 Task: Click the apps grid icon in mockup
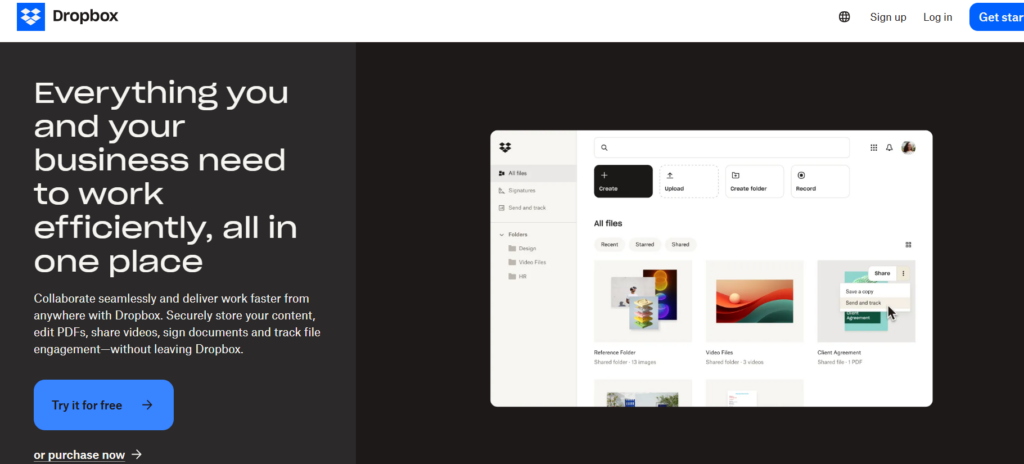pos(874,148)
